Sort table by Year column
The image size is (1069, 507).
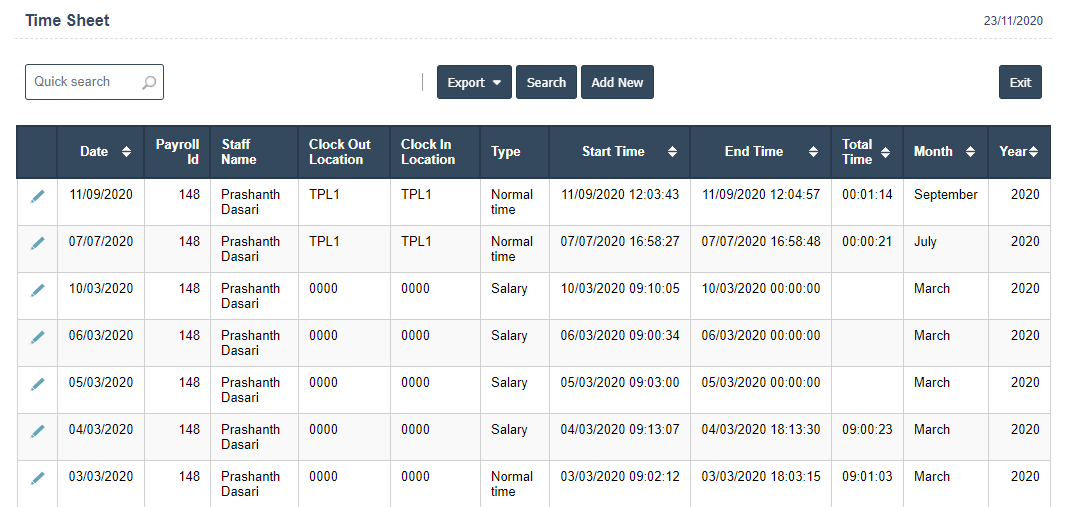pos(1033,152)
